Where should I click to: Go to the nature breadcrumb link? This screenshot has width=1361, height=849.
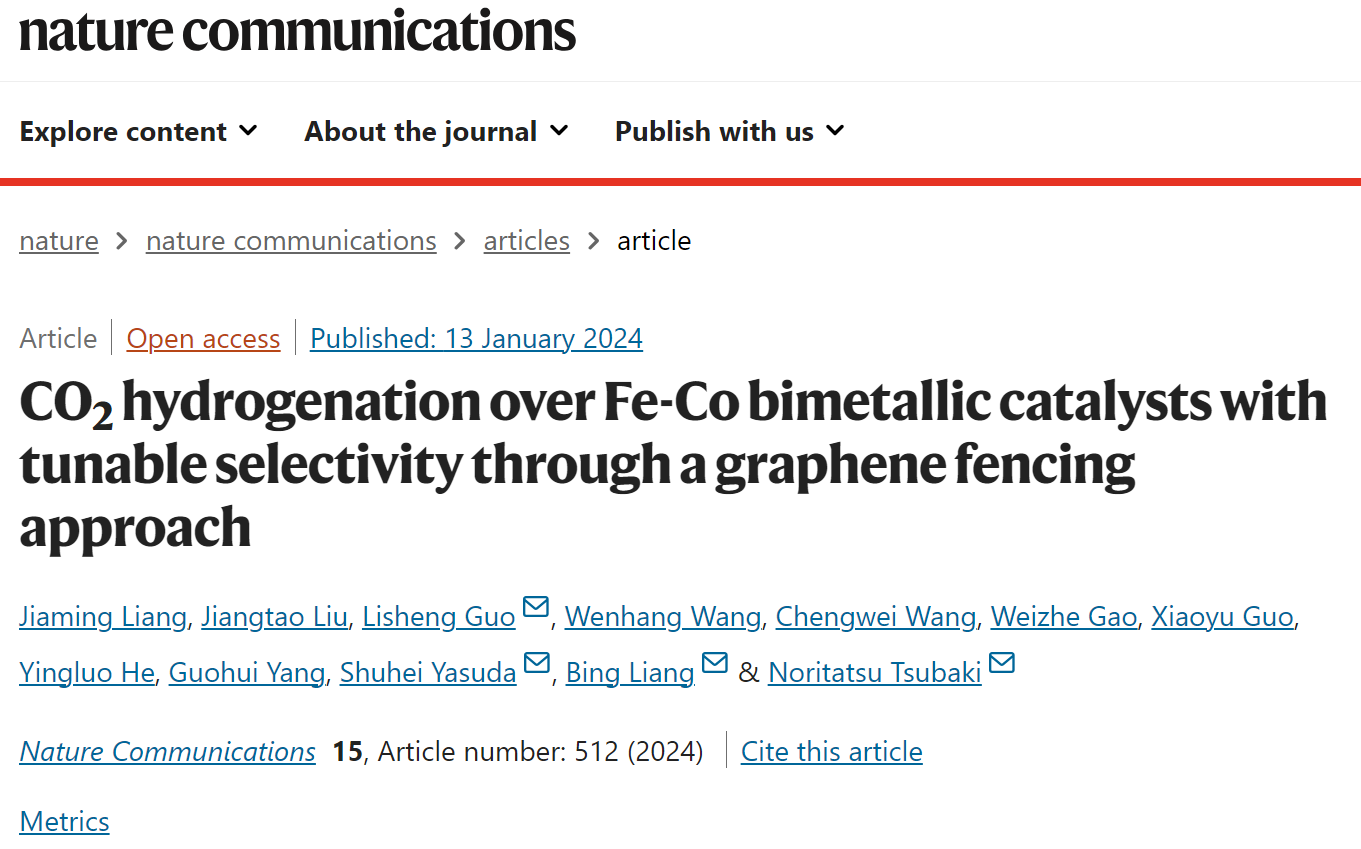coord(59,241)
